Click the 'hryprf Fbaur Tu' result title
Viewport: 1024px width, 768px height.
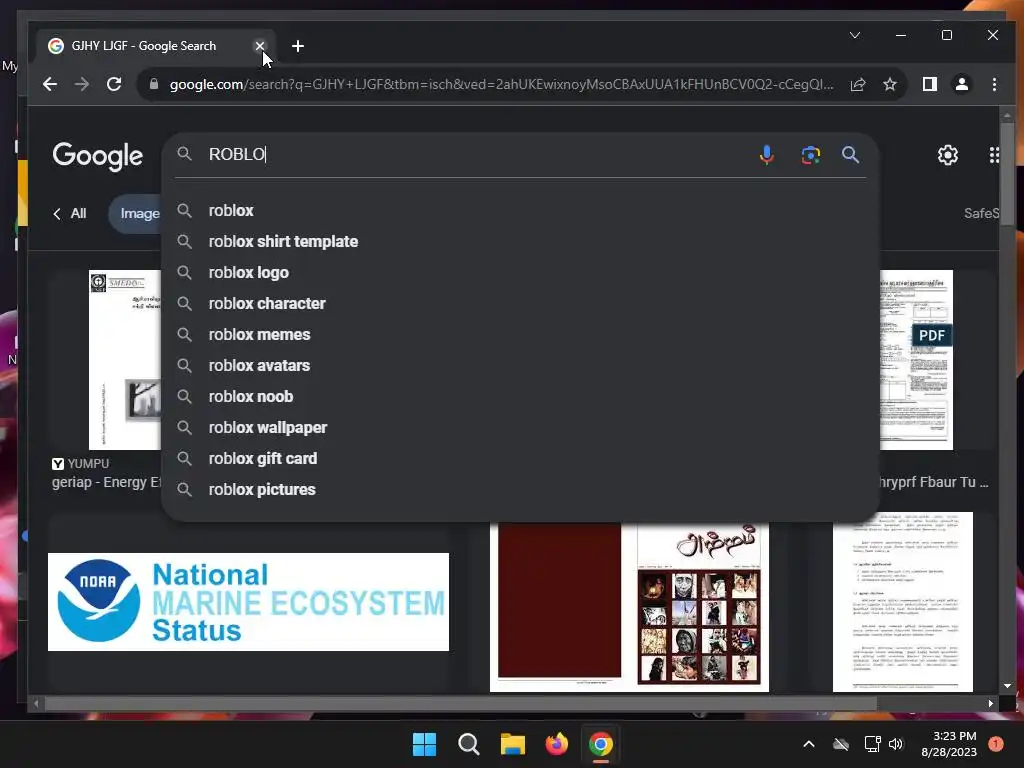point(935,483)
